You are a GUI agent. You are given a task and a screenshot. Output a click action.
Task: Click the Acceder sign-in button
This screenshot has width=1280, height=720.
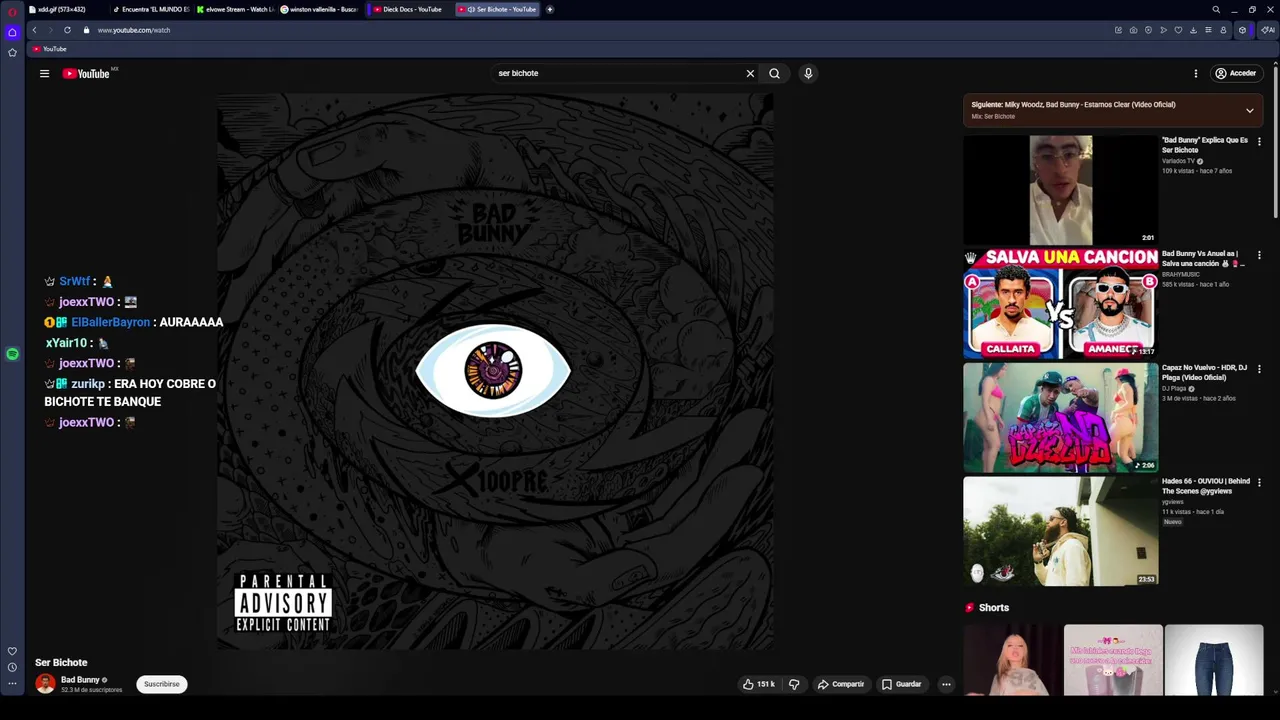pyautogui.click(x=1235, y=73)
